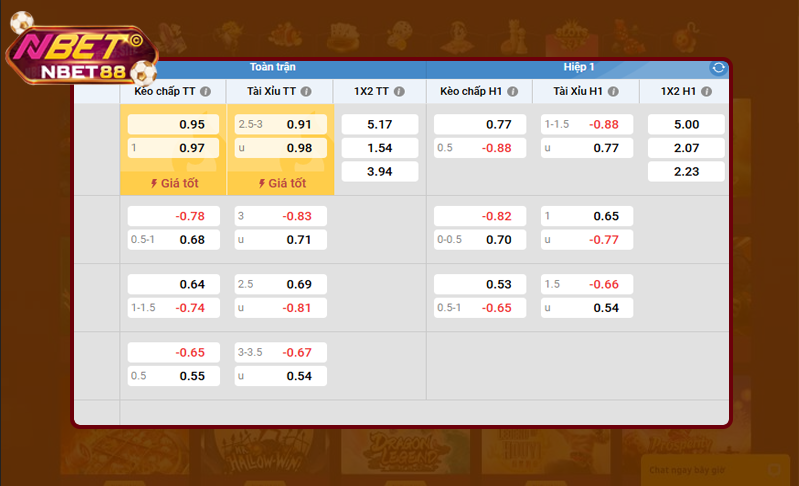
Task: Click info icon beside Tài Xỉu H1
Action: tap(622, 91)
